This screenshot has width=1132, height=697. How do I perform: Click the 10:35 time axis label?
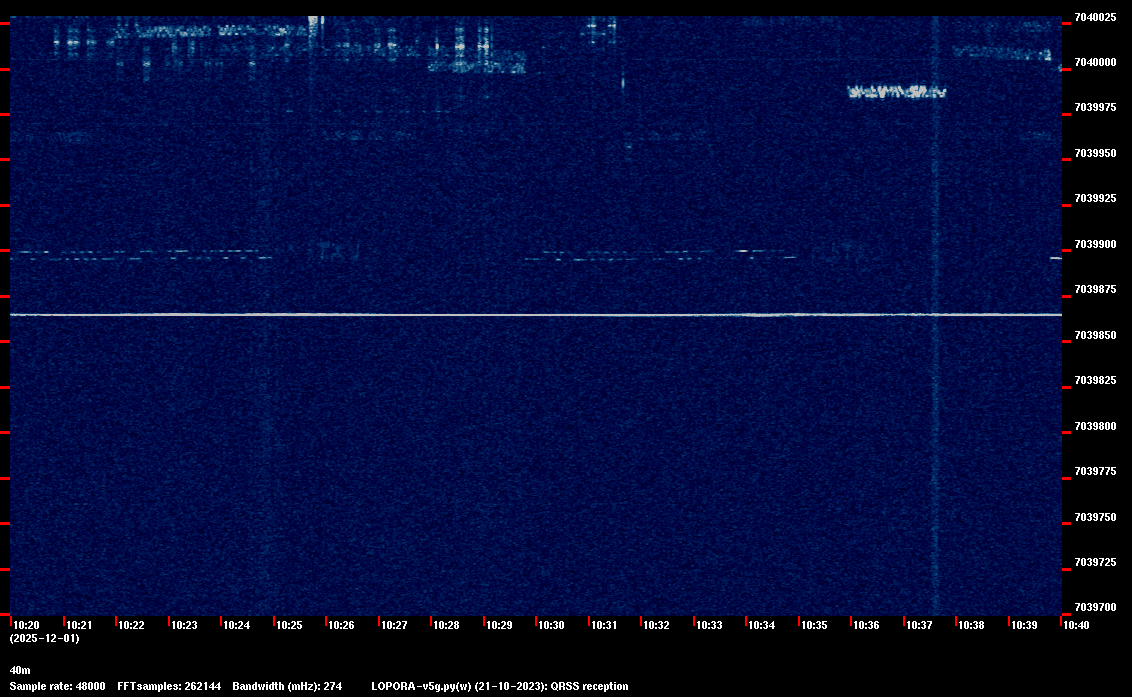[814, 625]
